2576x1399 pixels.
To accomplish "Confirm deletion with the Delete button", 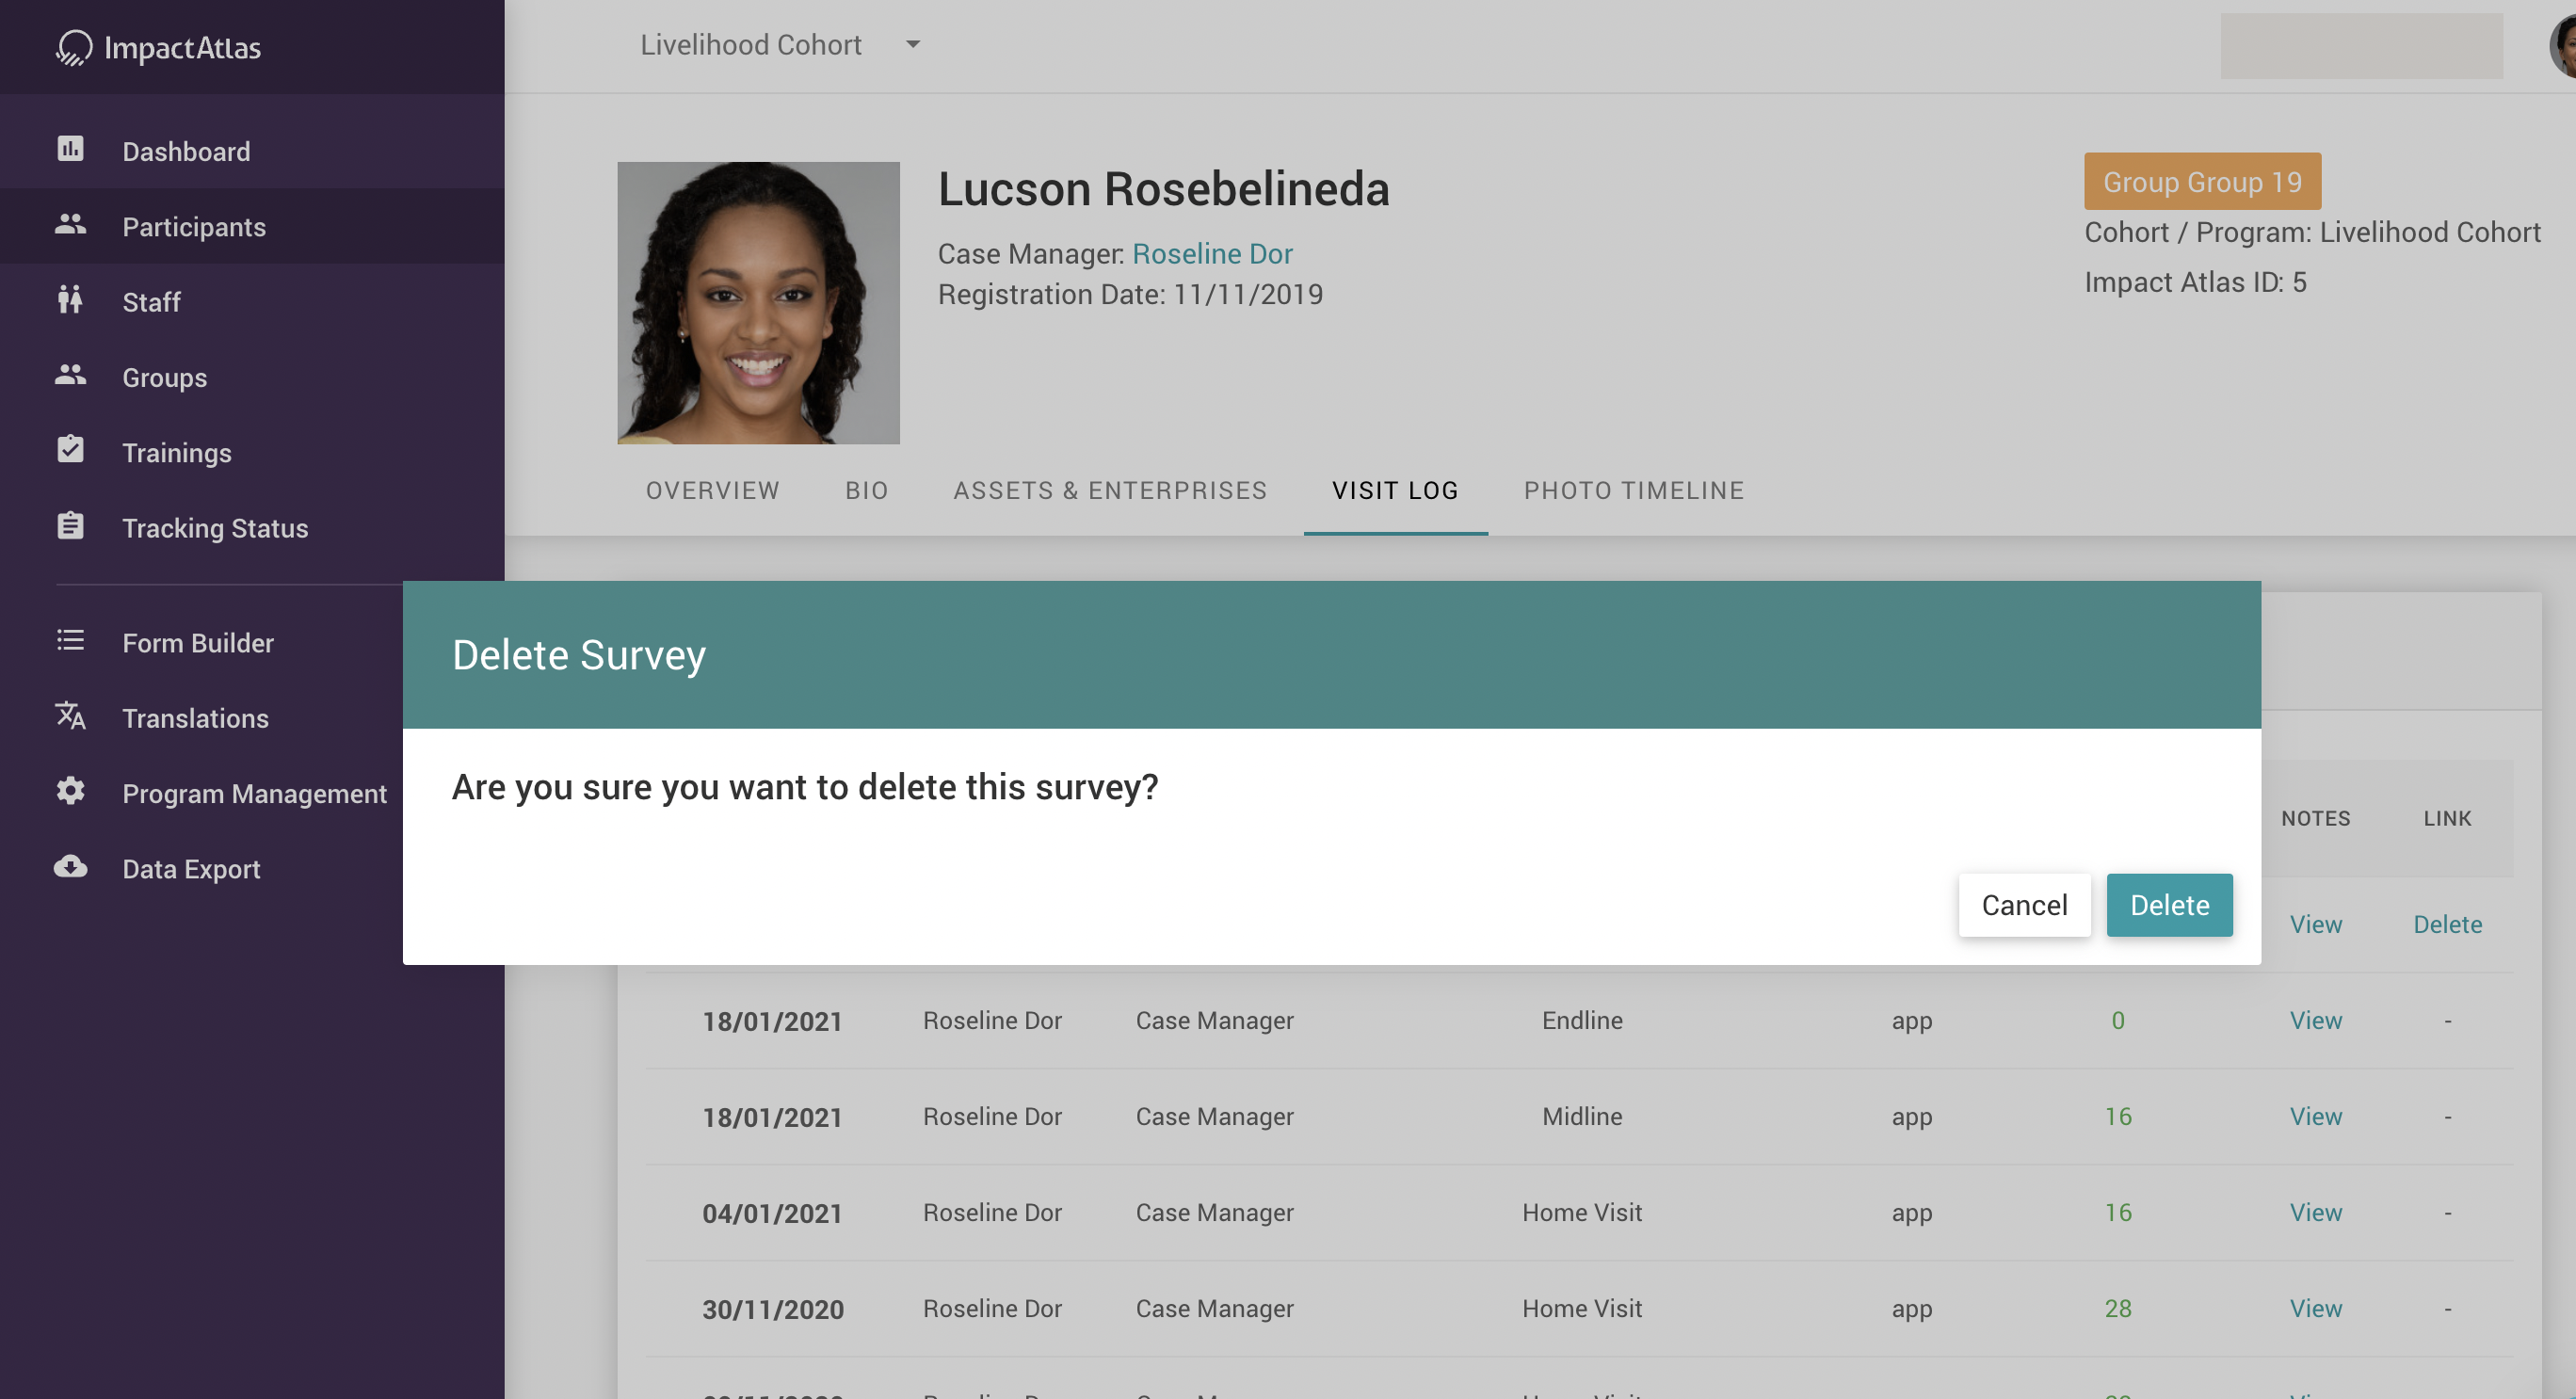I will click(x=2168, y=905).
